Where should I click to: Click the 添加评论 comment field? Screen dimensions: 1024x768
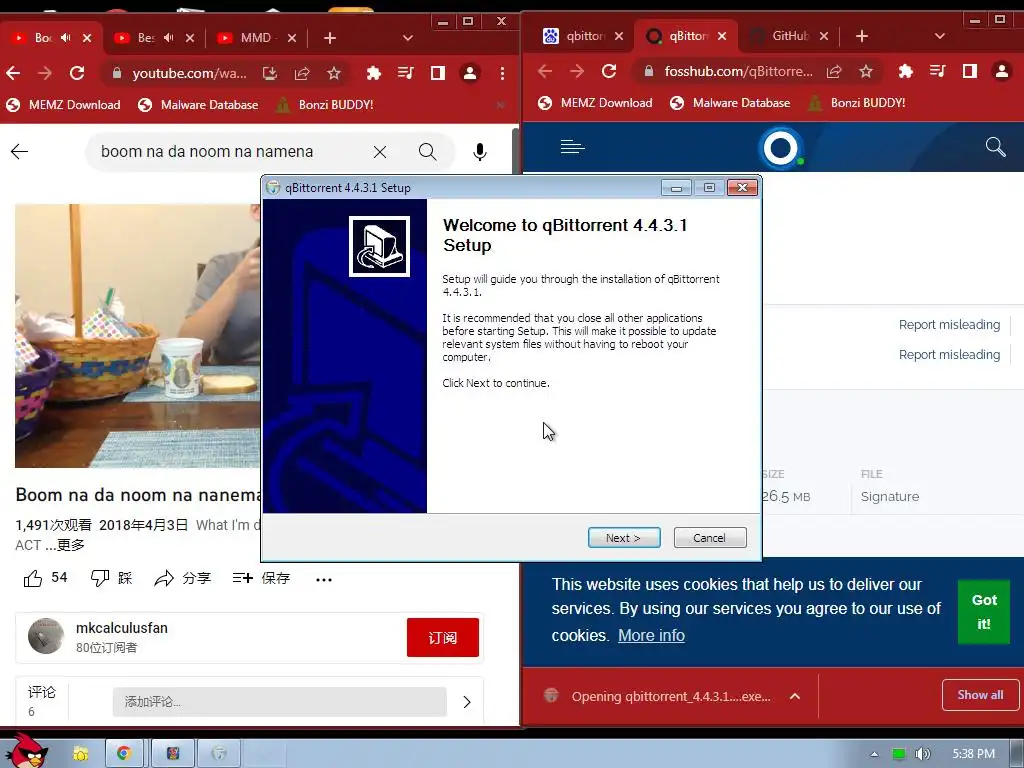pyautogui.click(x=280, y=701)
